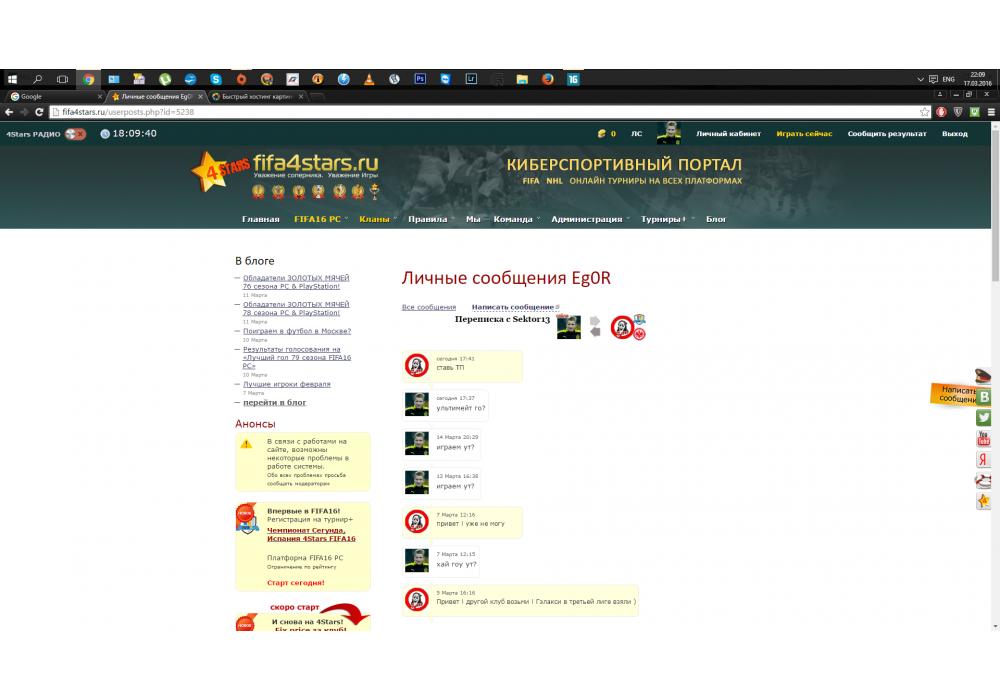Close the Личные сообщения tab

click(200, 97)
